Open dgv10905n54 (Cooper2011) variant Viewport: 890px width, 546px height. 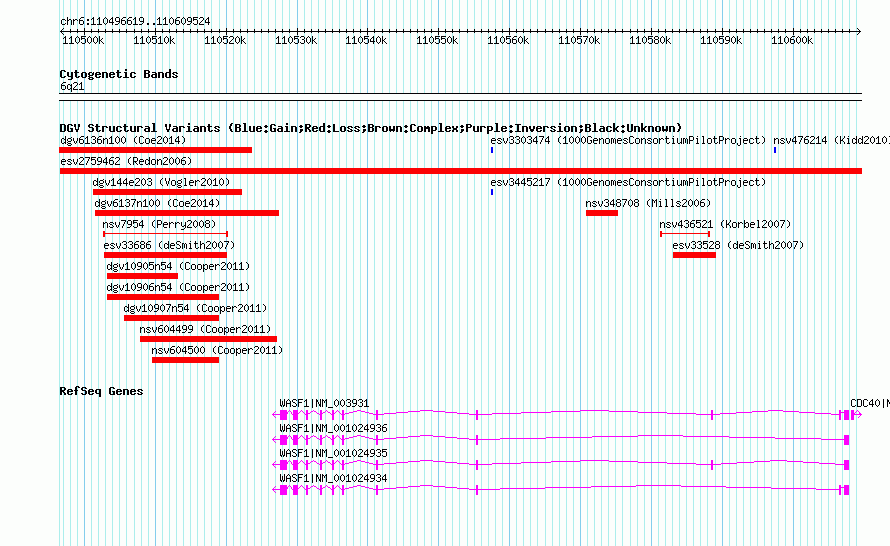(178, 266)
